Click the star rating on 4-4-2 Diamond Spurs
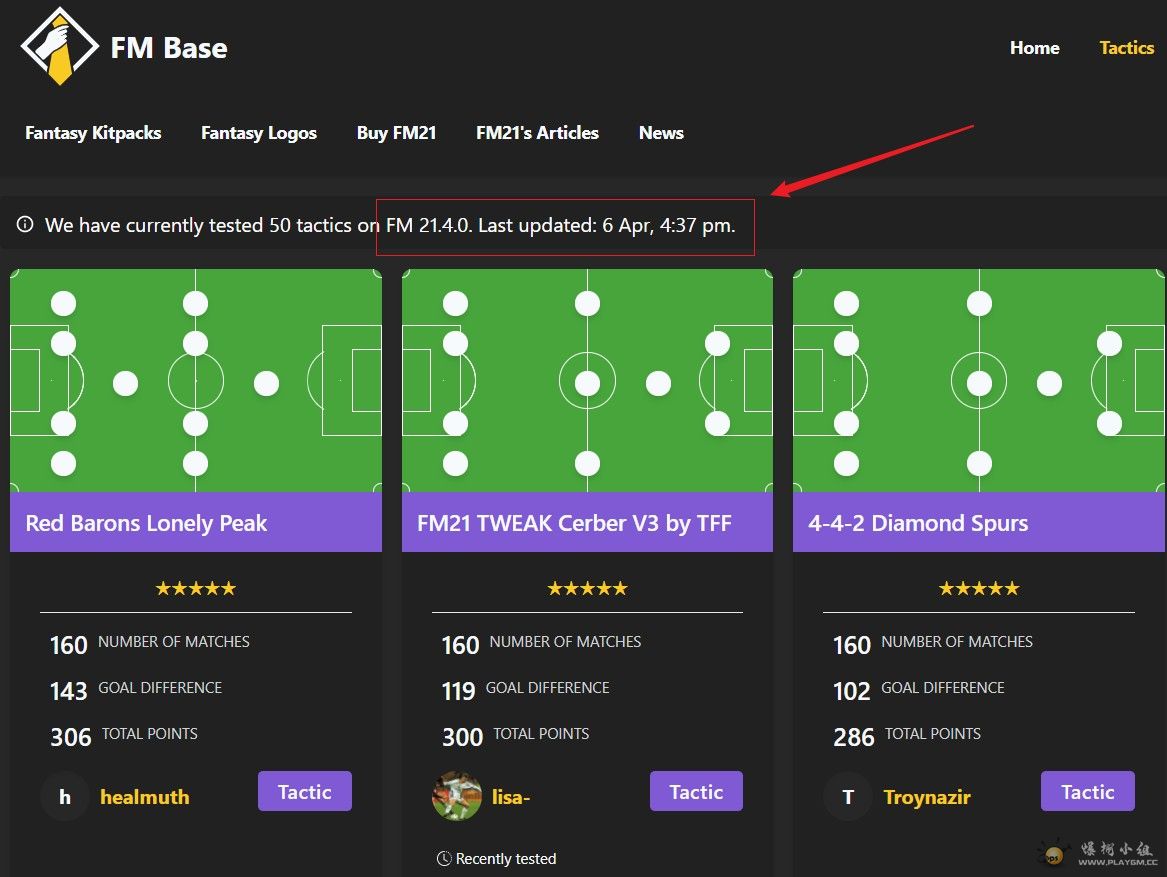1167x877 pixels. (979, 588)
